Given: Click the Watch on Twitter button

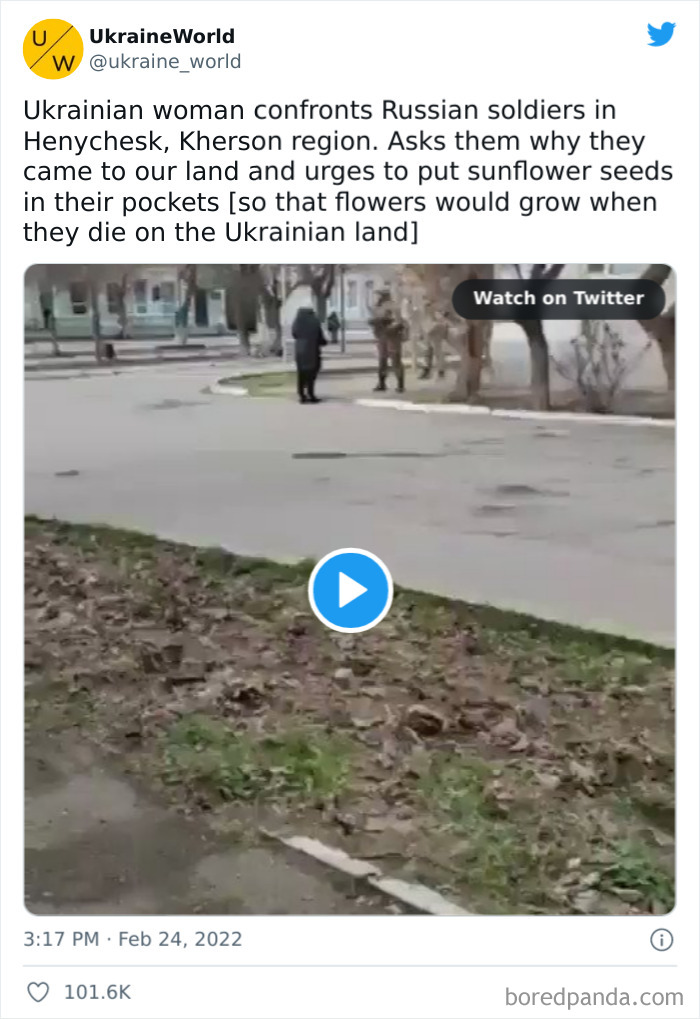Looking at the screenshot, I should [x=558, y=298].
